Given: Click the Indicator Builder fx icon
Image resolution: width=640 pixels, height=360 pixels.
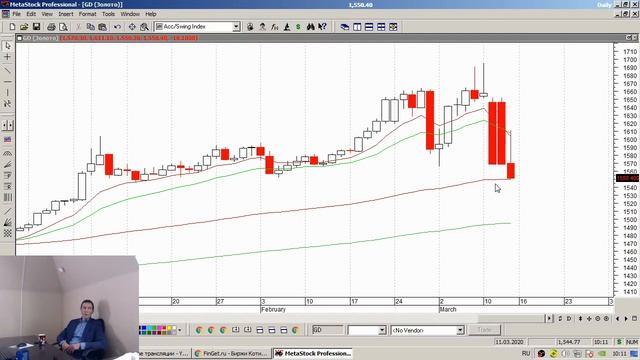Looking at the screenshot, I should [275, 27].
